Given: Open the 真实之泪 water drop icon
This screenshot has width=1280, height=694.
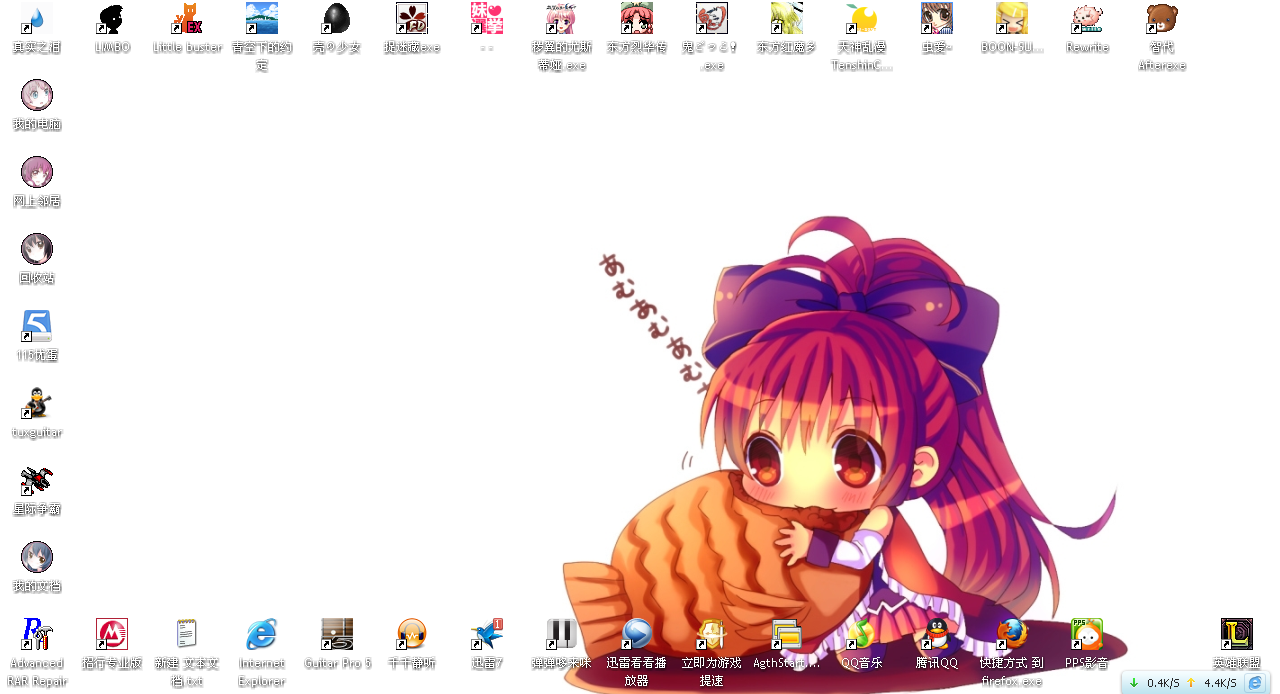Looking at the screenshot, I should click(x=37, y=18).
